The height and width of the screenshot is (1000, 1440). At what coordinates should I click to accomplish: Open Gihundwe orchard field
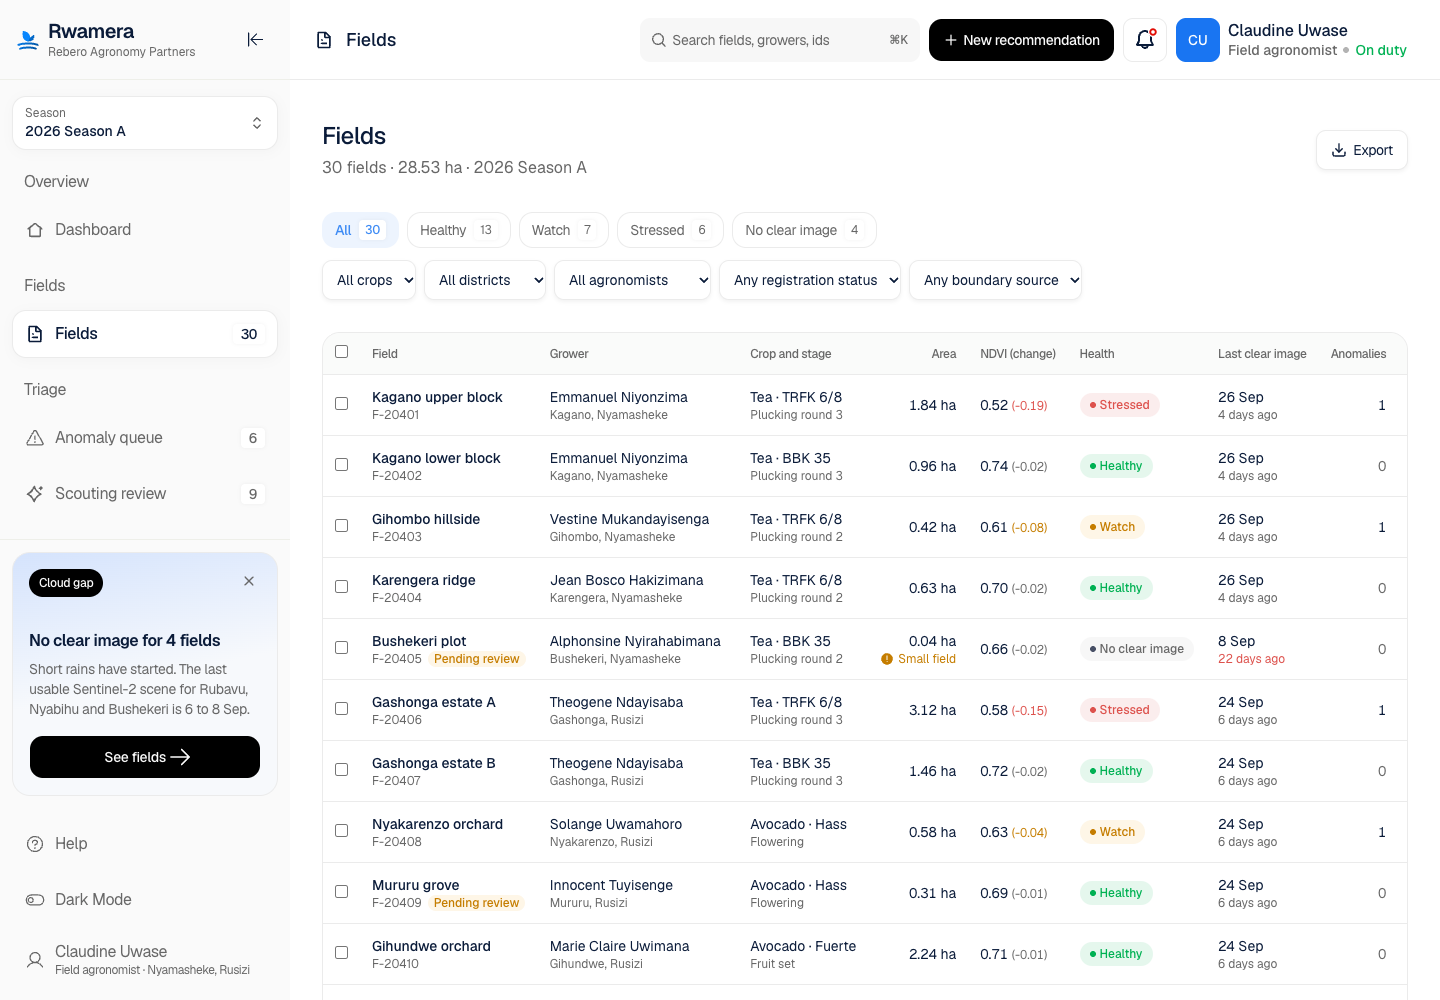tap(431, 946)
